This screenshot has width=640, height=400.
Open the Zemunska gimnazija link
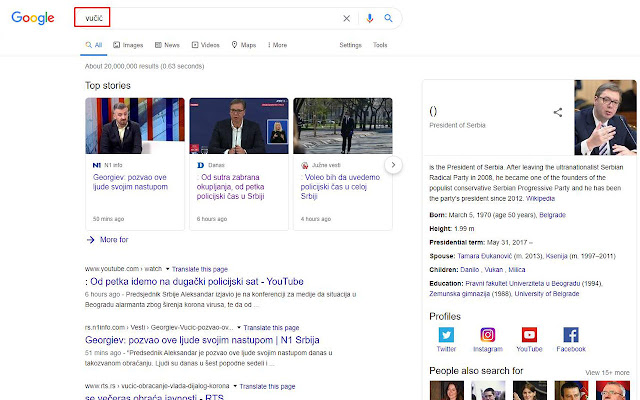(x=459, y=293)
